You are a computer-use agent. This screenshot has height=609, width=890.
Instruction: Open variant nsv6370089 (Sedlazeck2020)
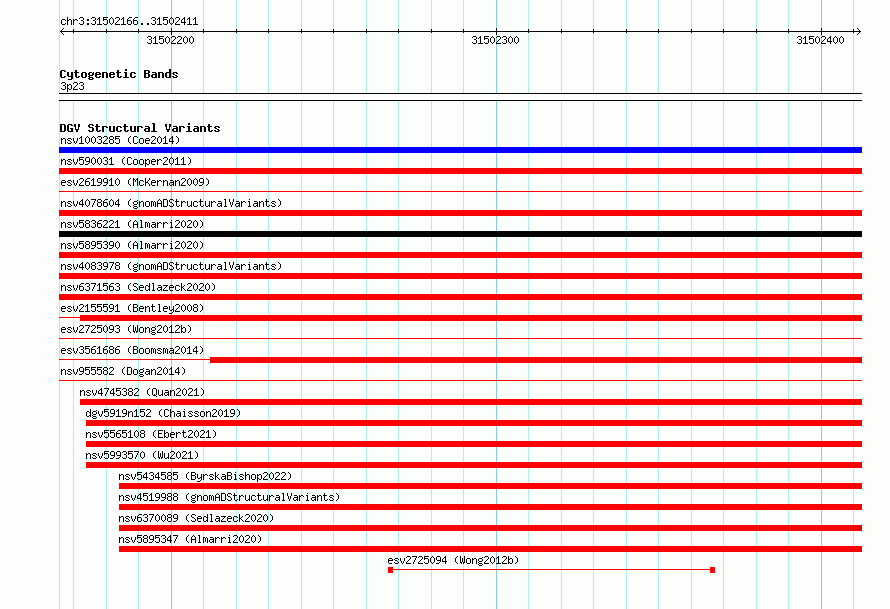click(196, 518)
